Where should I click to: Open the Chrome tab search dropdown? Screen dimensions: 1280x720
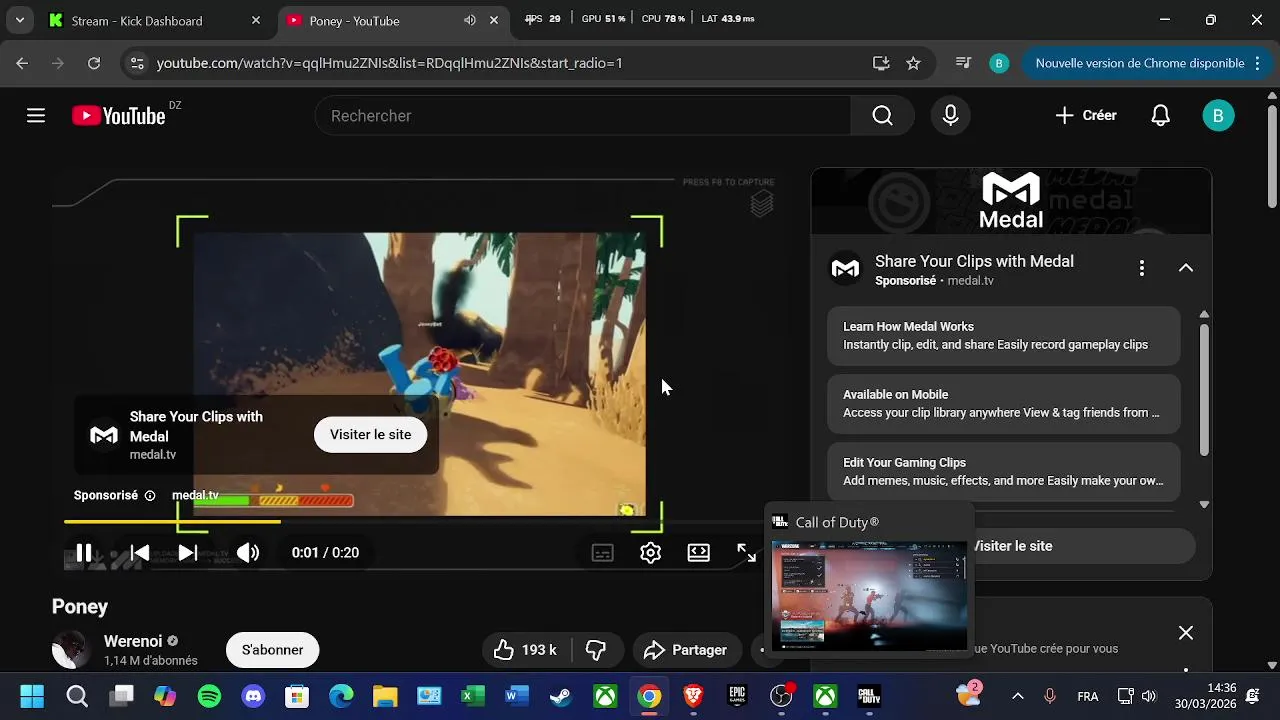(x=20, y=20)
